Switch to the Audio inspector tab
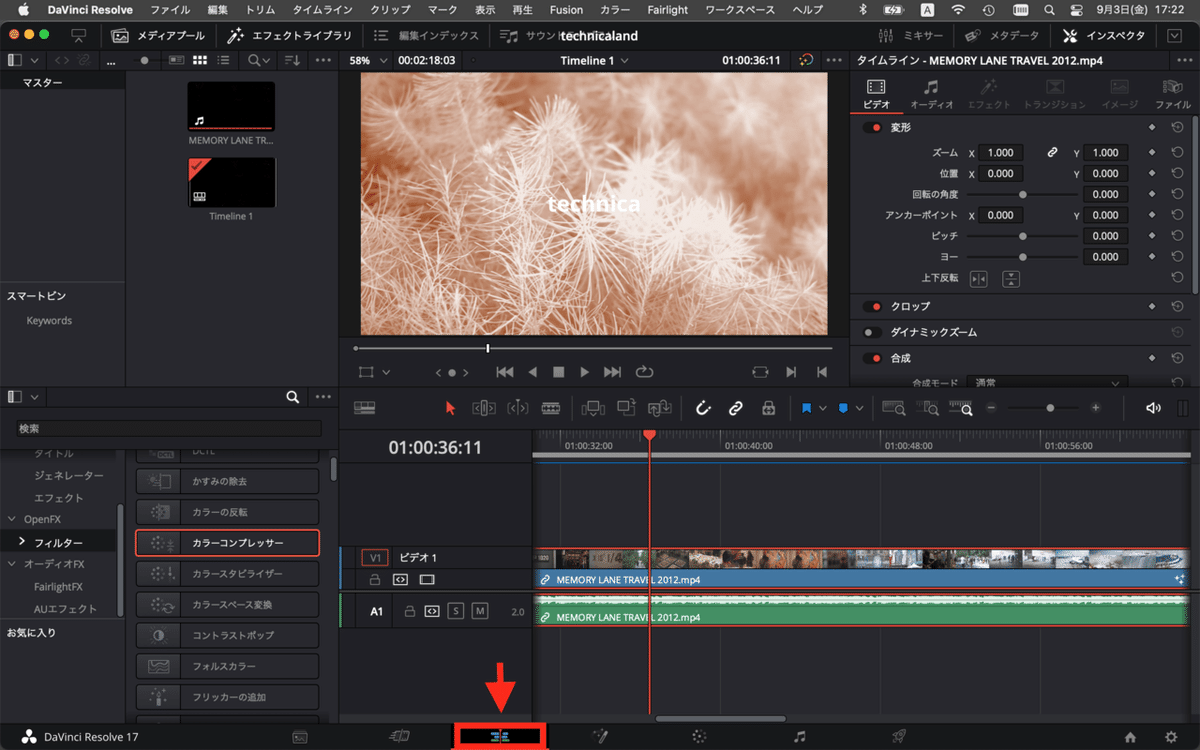Screen dimensions: 1200x750 931,93
